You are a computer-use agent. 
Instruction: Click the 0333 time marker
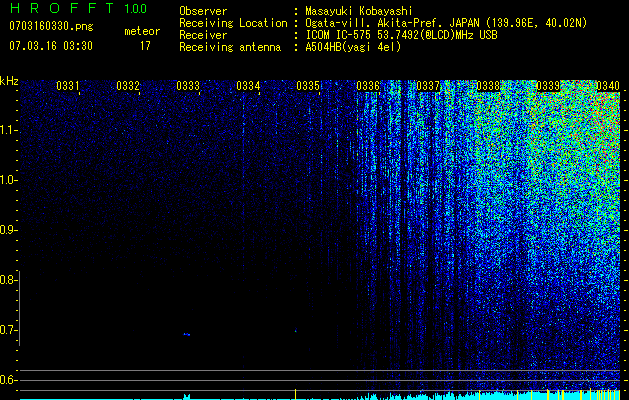188,86
